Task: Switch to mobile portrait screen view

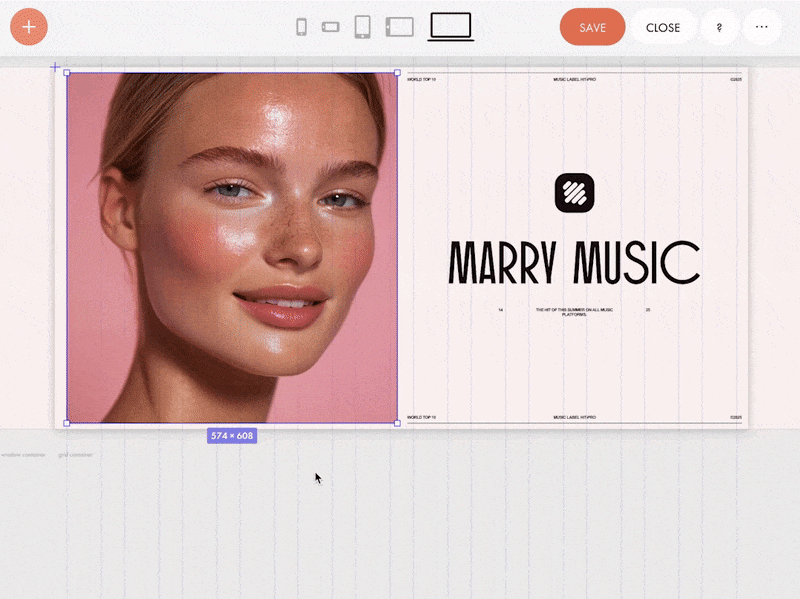Action: pyautogui.click(x=302, y=27)
